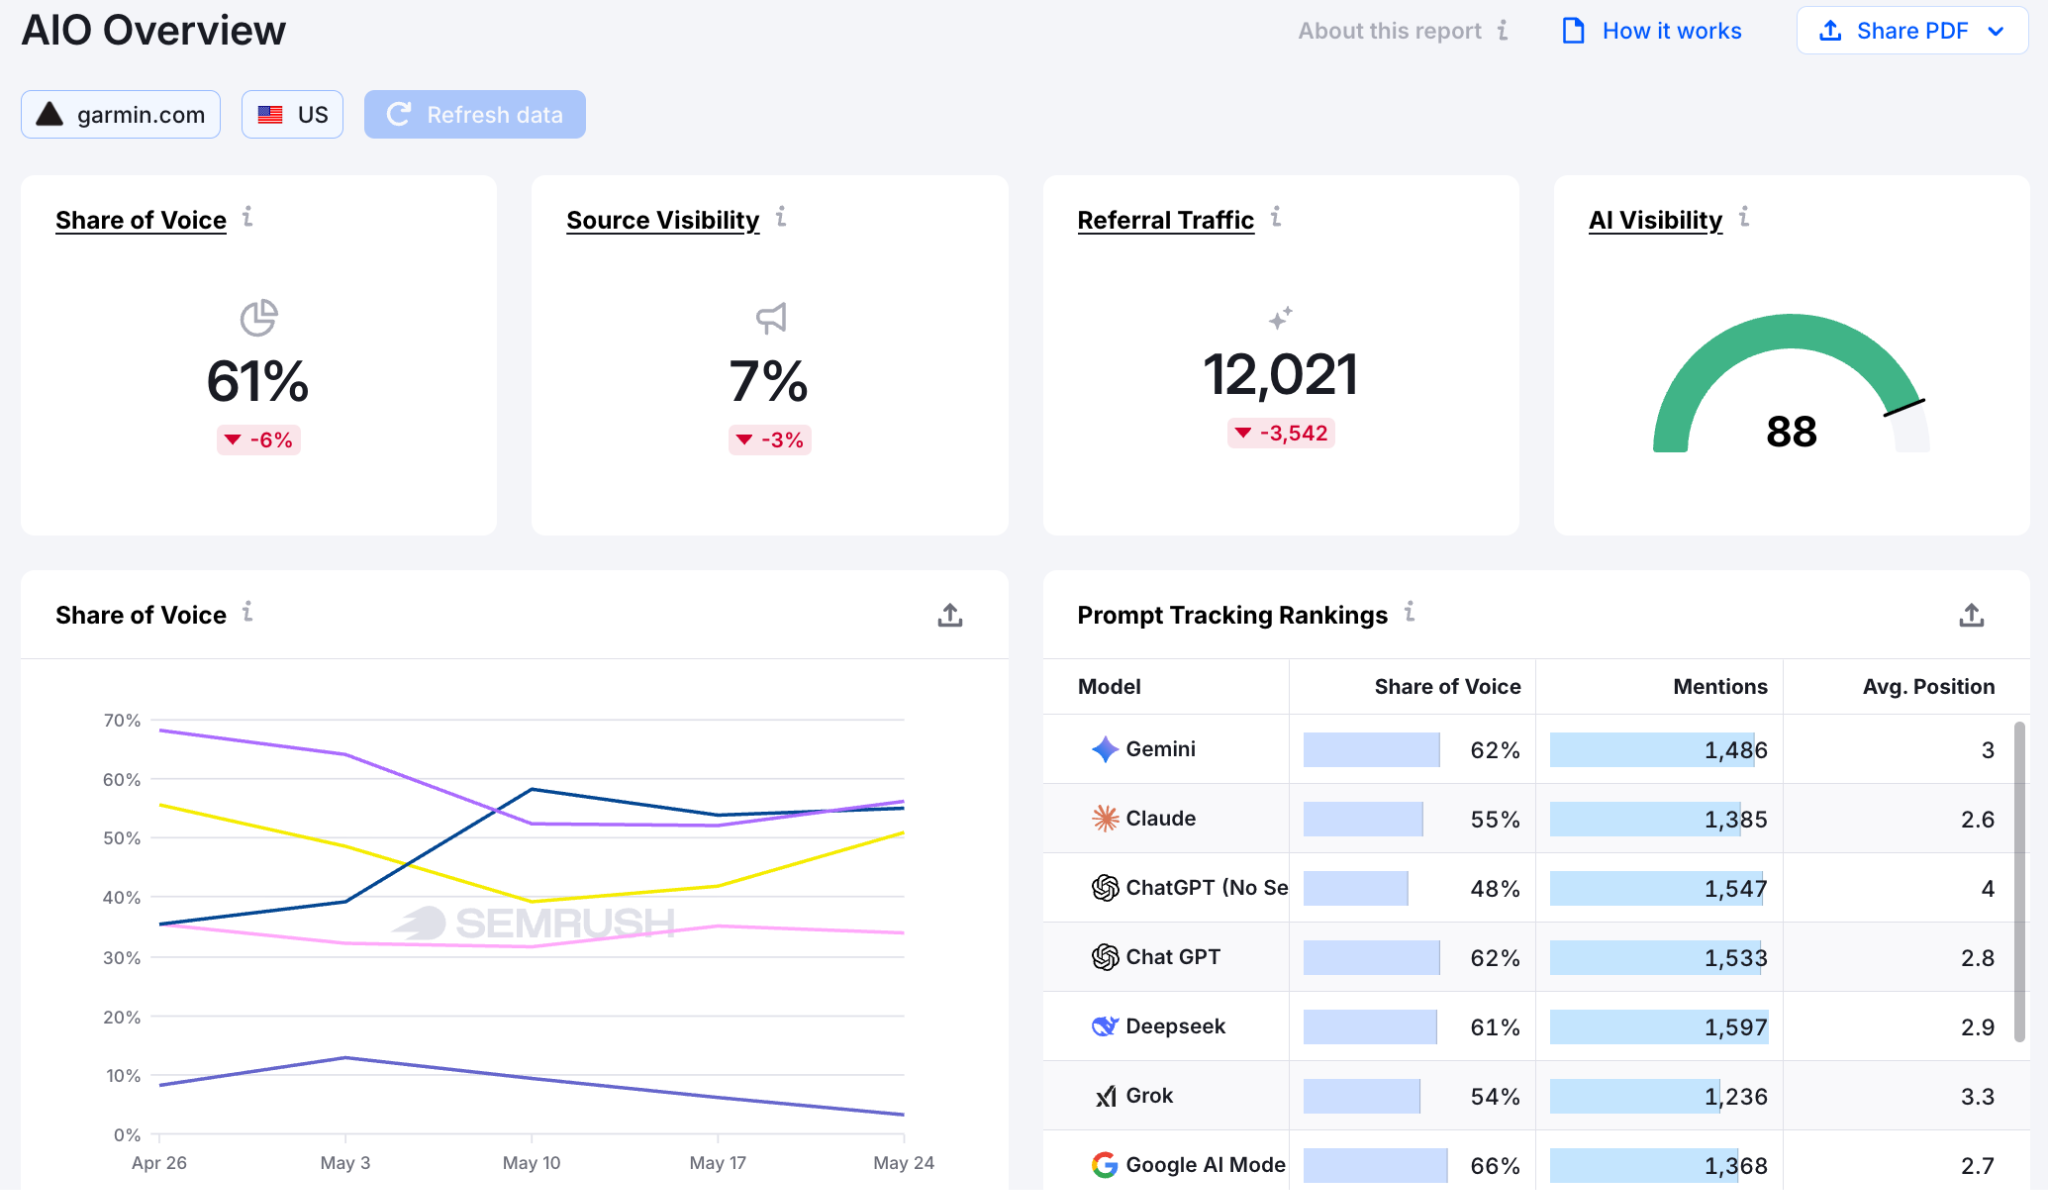Click the -3% change badge
Viewport: 2048px width, 1190px height.
[x=770, y=440]
